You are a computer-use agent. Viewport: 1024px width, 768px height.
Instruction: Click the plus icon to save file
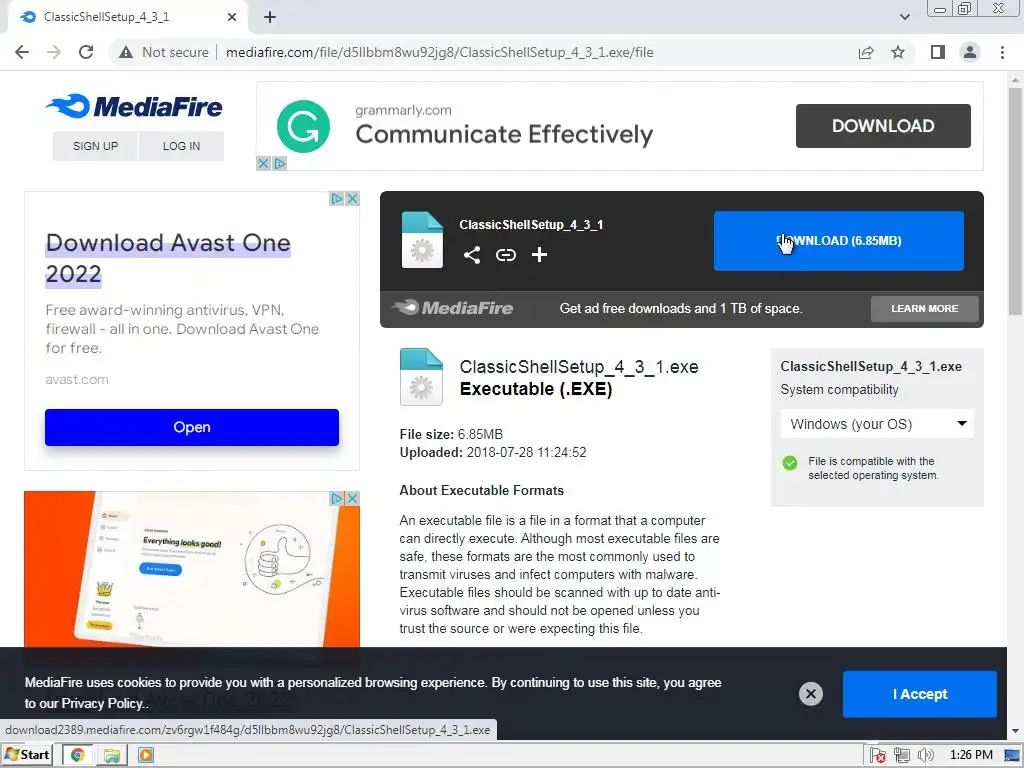tap(539, 255)
